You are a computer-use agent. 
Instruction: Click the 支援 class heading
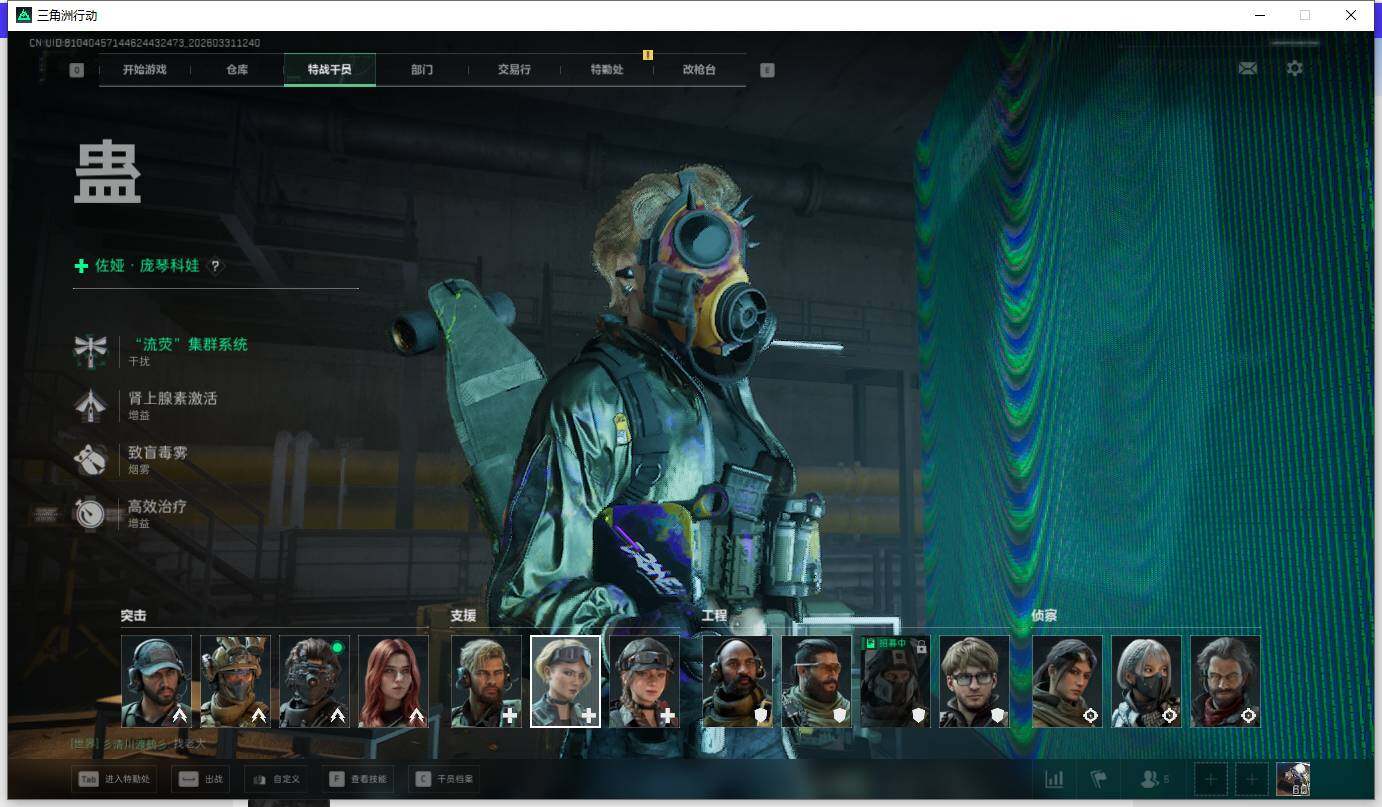tap(463, 616)
